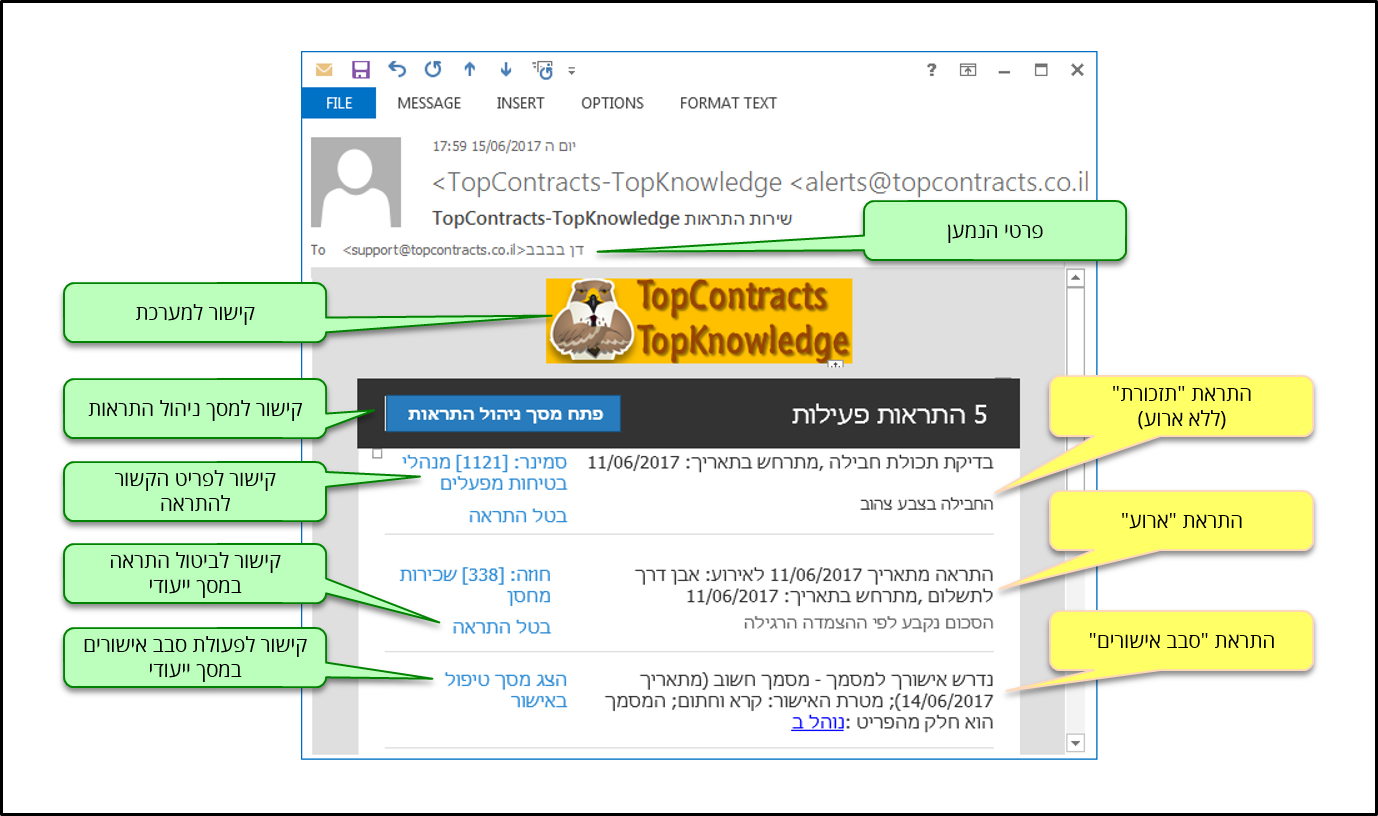
Task: Open Customize Quick Access Toolbar dropdown
Action: click(x=572, y=71)
